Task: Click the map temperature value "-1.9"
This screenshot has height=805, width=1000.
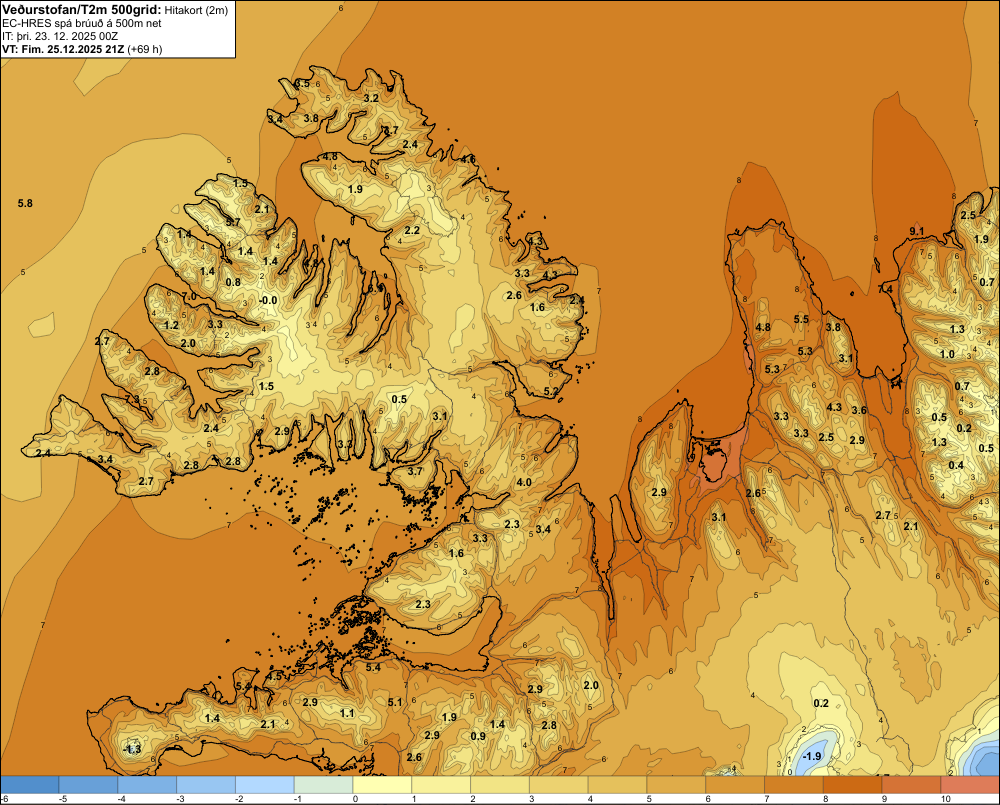Action: (x=812, y=757)
